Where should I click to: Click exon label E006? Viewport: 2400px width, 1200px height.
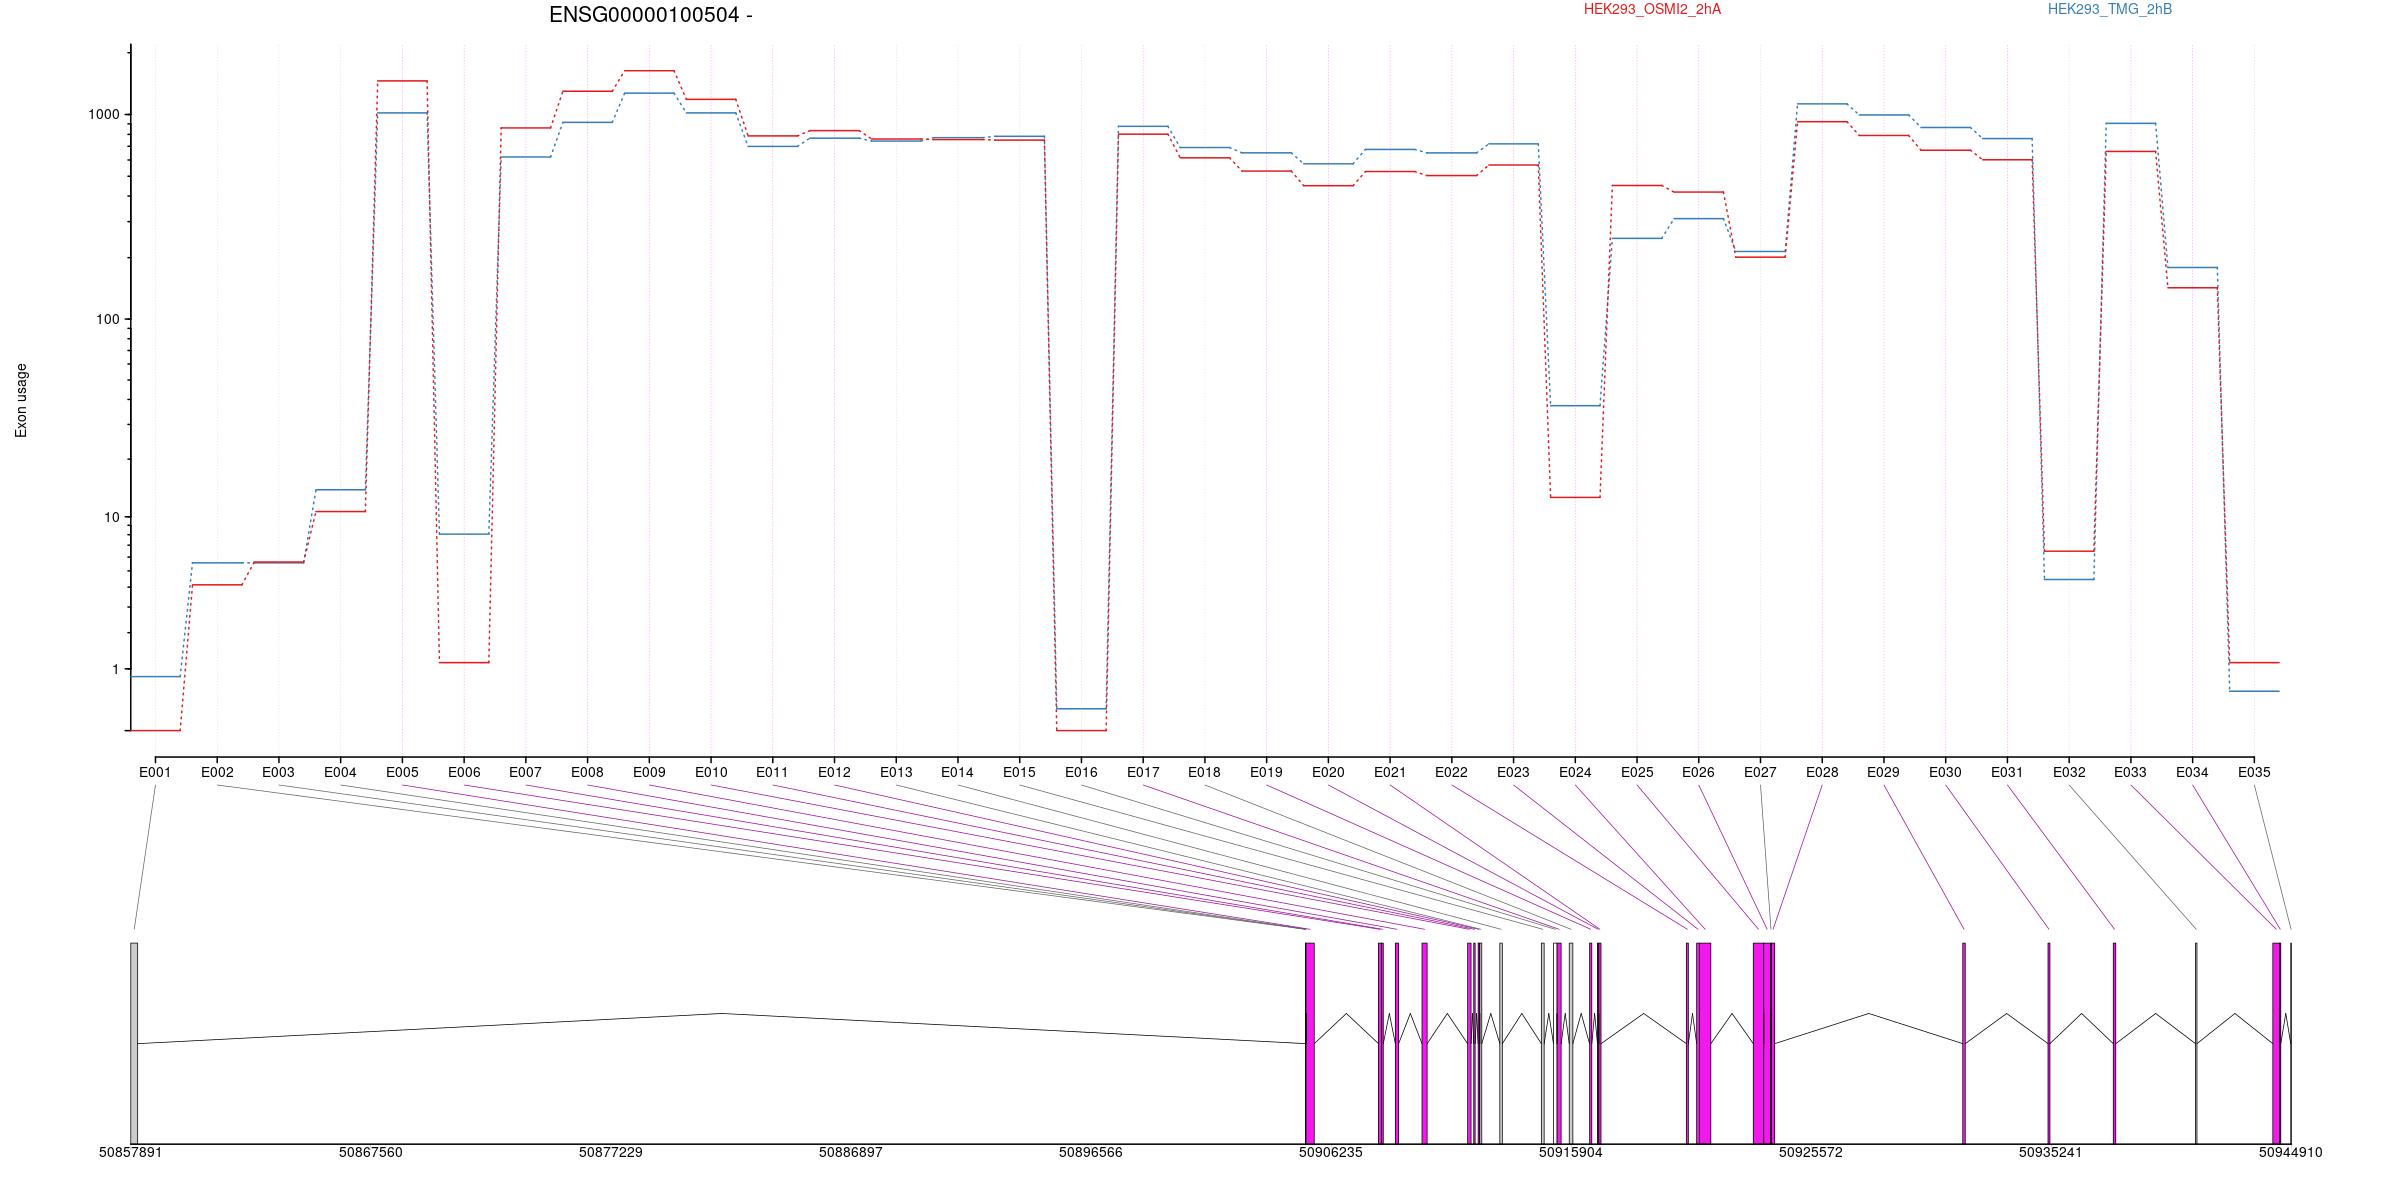point(464,772)
